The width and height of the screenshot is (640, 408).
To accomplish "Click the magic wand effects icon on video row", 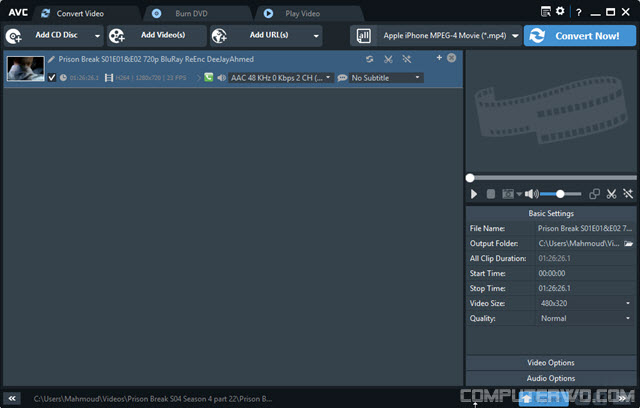I will (407, 59).
